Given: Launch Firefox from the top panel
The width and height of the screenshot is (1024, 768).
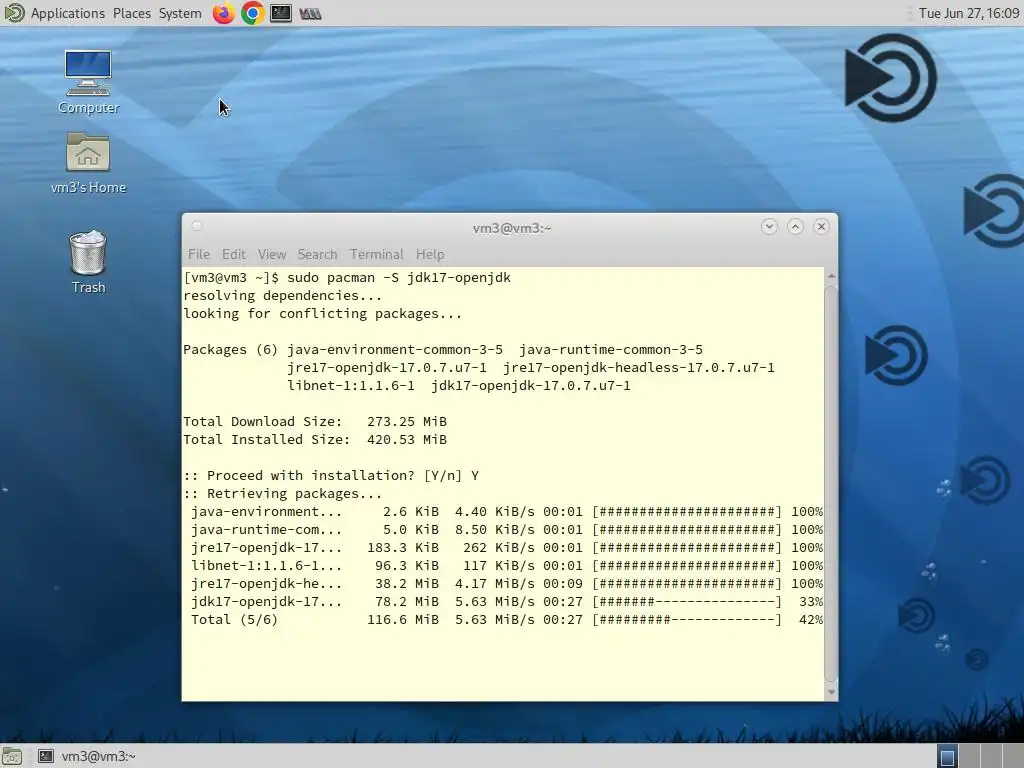Looking at the screenshot, I should click(x=223, y=13).
